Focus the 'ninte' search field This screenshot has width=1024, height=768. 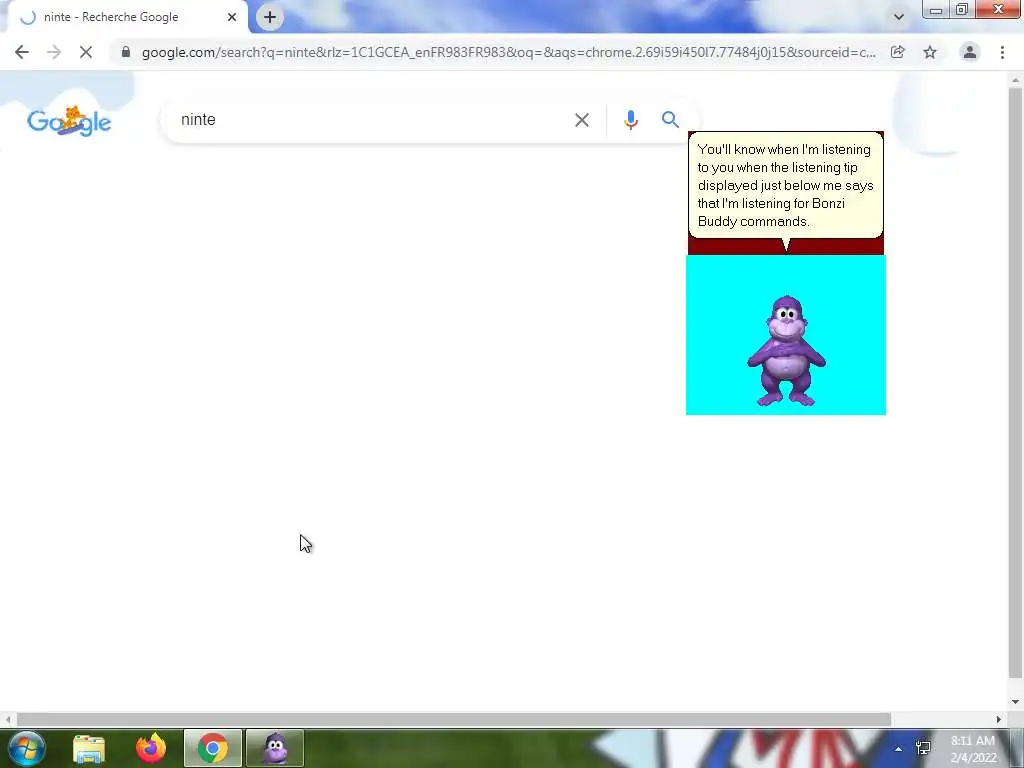tap(372, 120)
